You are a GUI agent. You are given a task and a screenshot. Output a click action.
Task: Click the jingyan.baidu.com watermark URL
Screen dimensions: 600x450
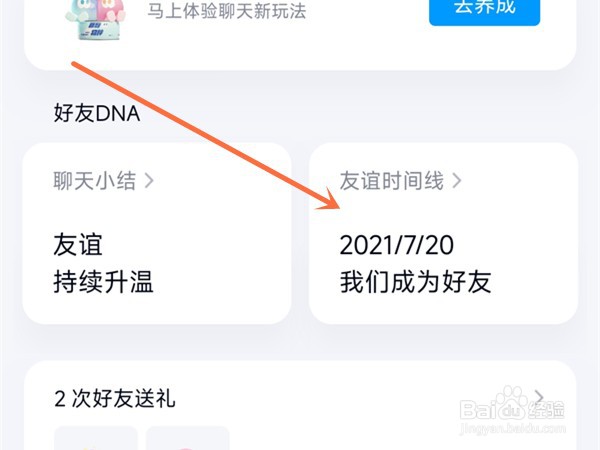[512, 429]
